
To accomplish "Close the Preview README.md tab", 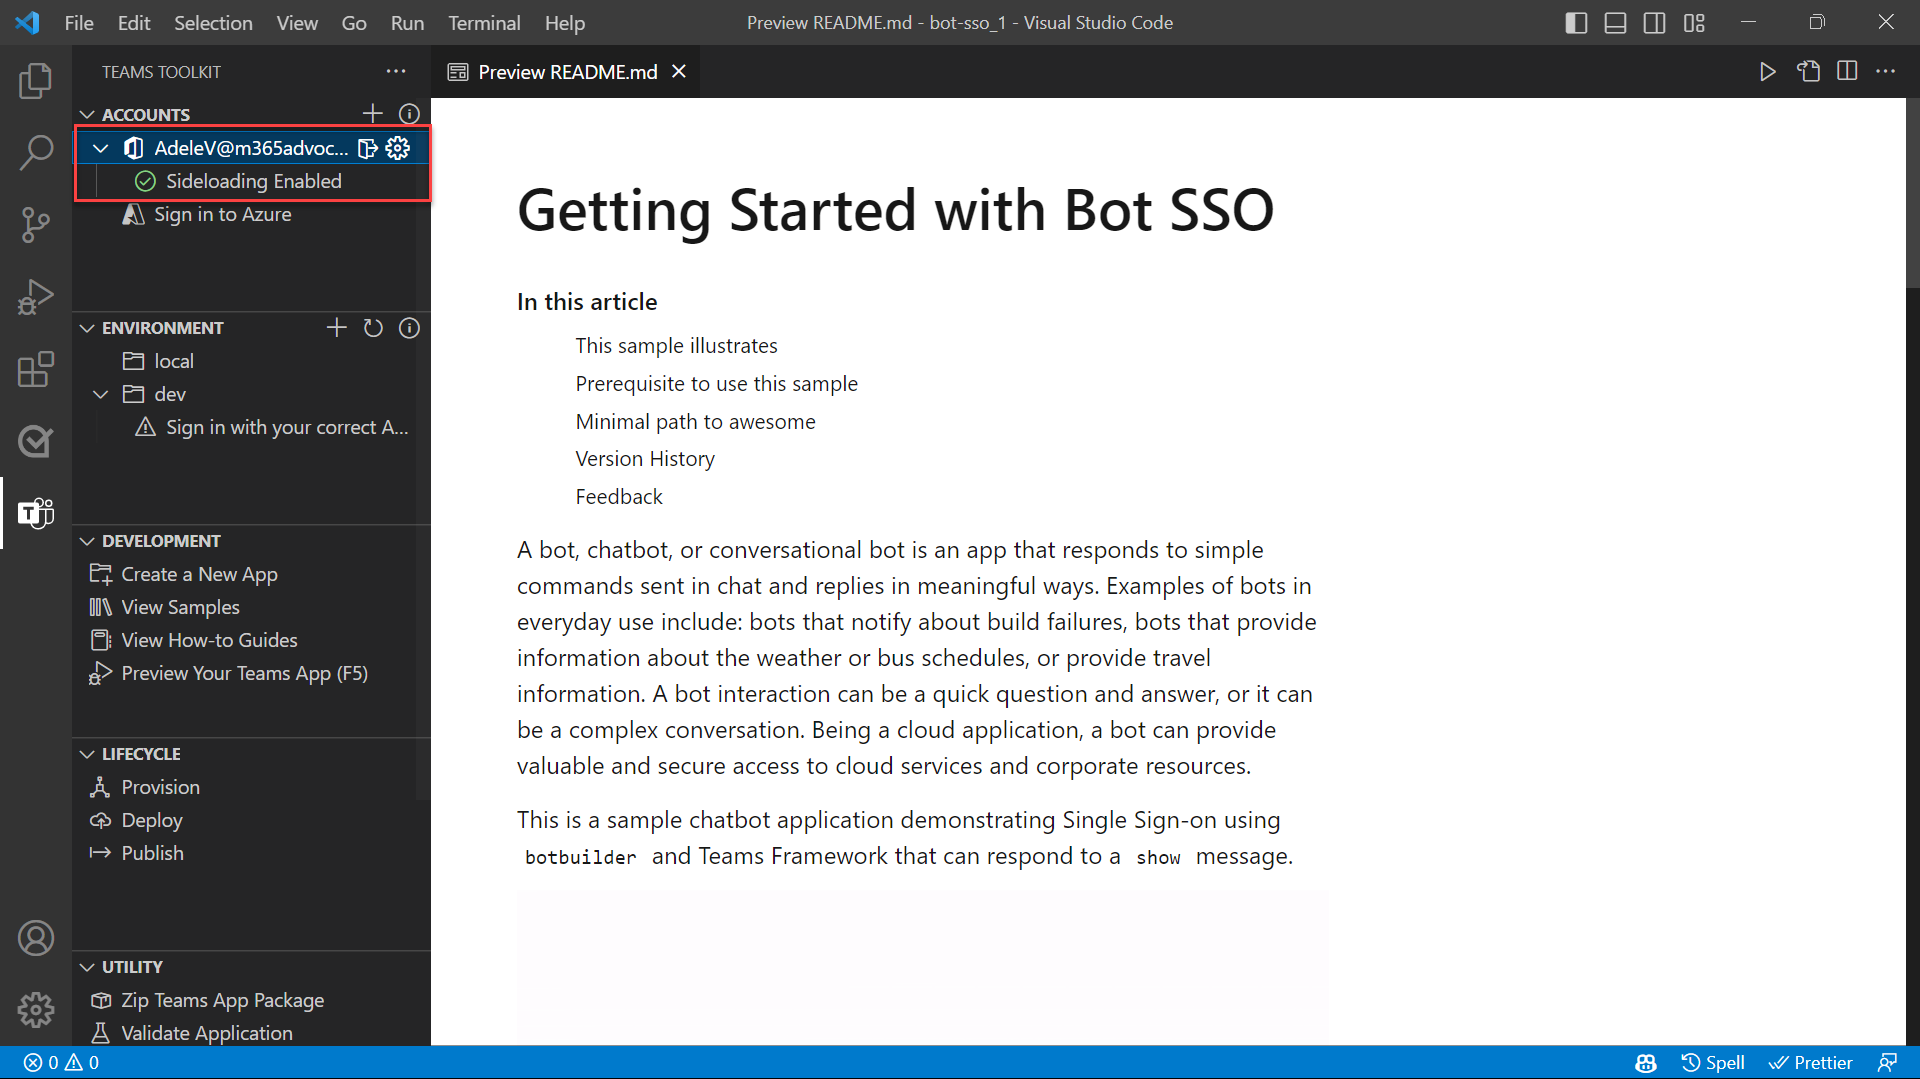I will click(679, 71).
